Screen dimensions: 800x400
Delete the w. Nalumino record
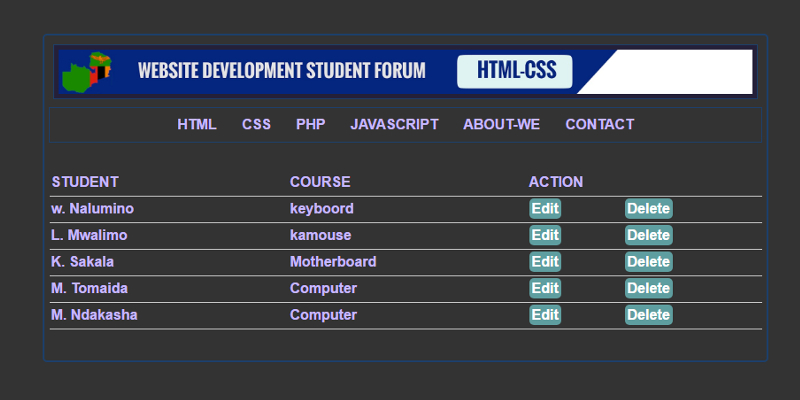648,209
